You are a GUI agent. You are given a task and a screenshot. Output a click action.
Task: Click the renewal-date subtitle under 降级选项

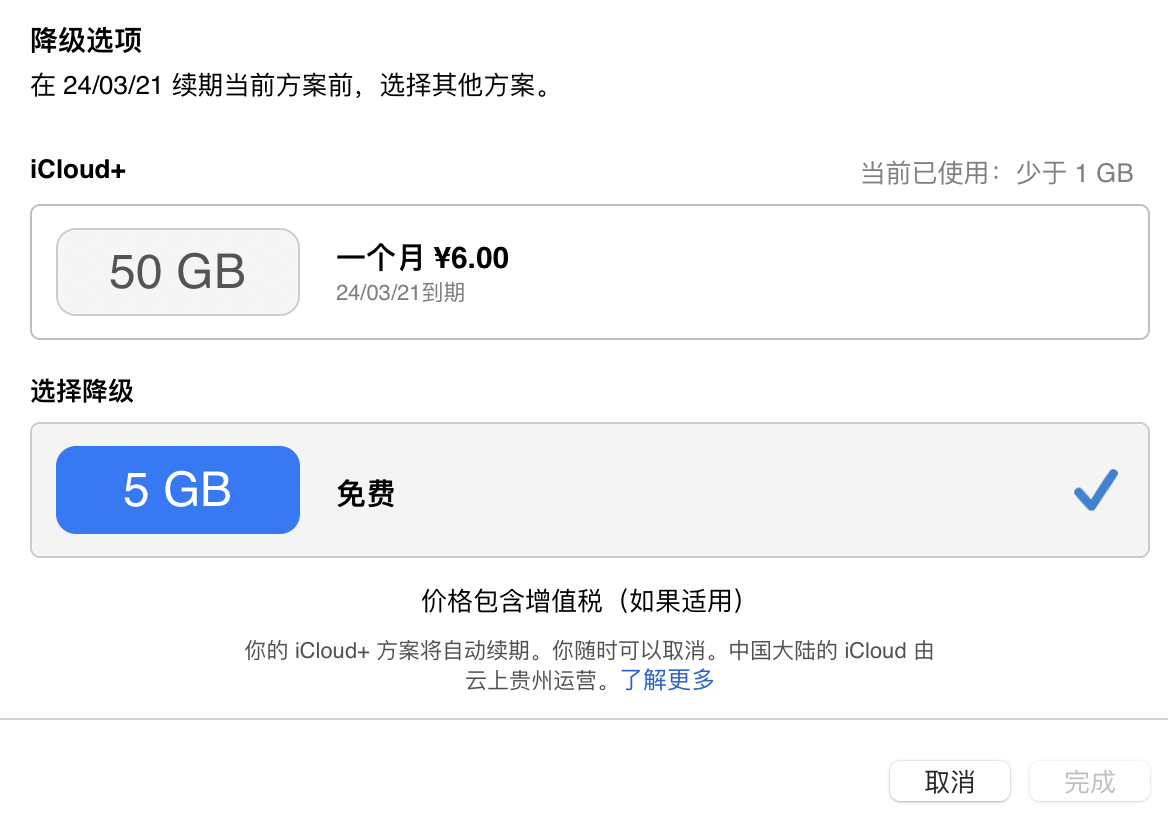(x=292, y=86)
